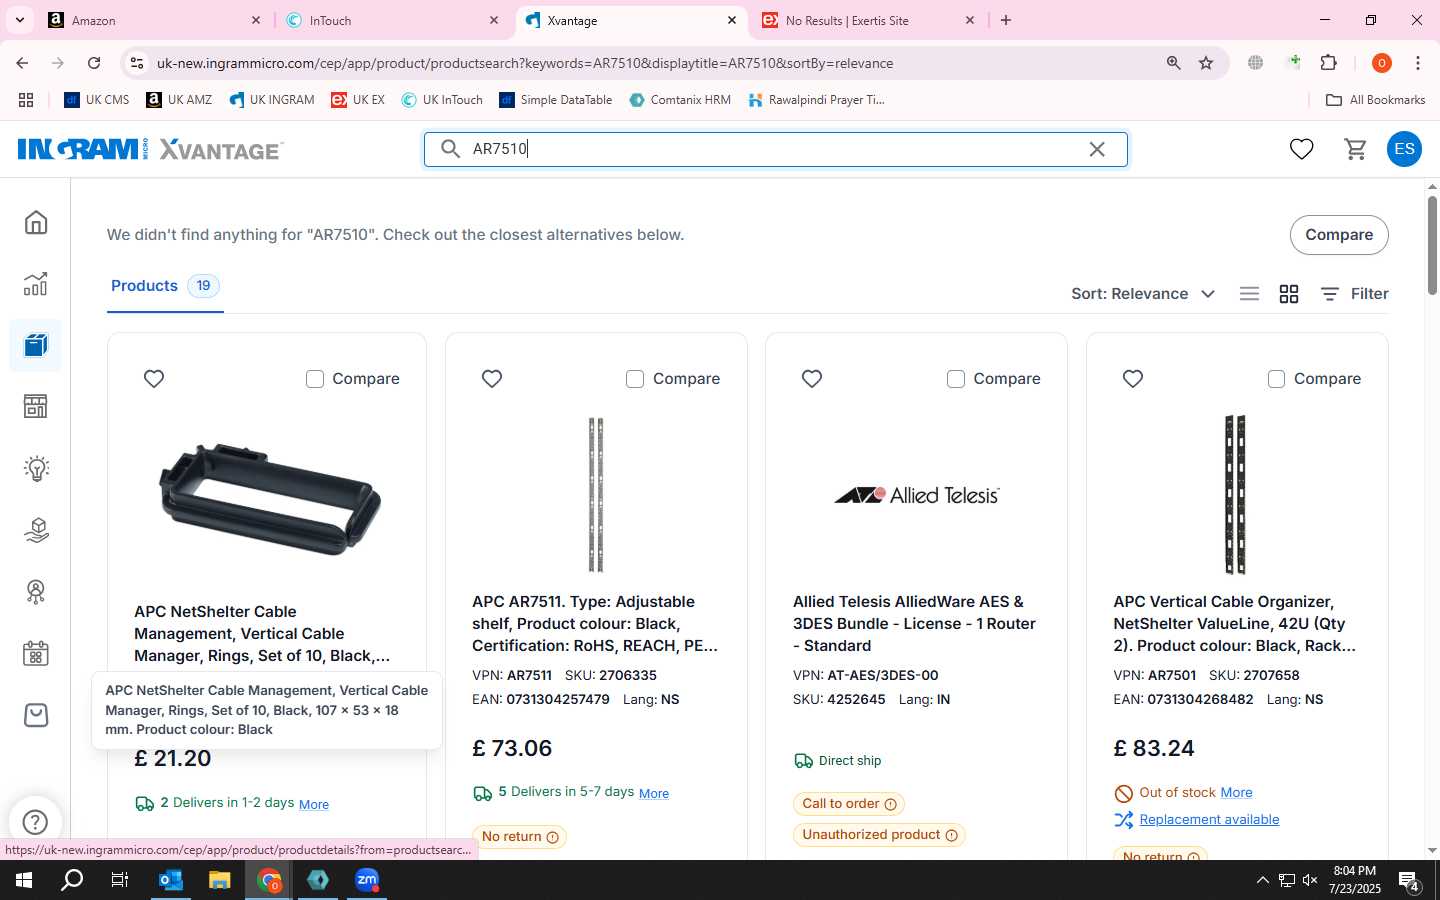Open the Sort: Relevance dropdown
Screen dimensions: 1440x900
click(x=1143, y=294)
